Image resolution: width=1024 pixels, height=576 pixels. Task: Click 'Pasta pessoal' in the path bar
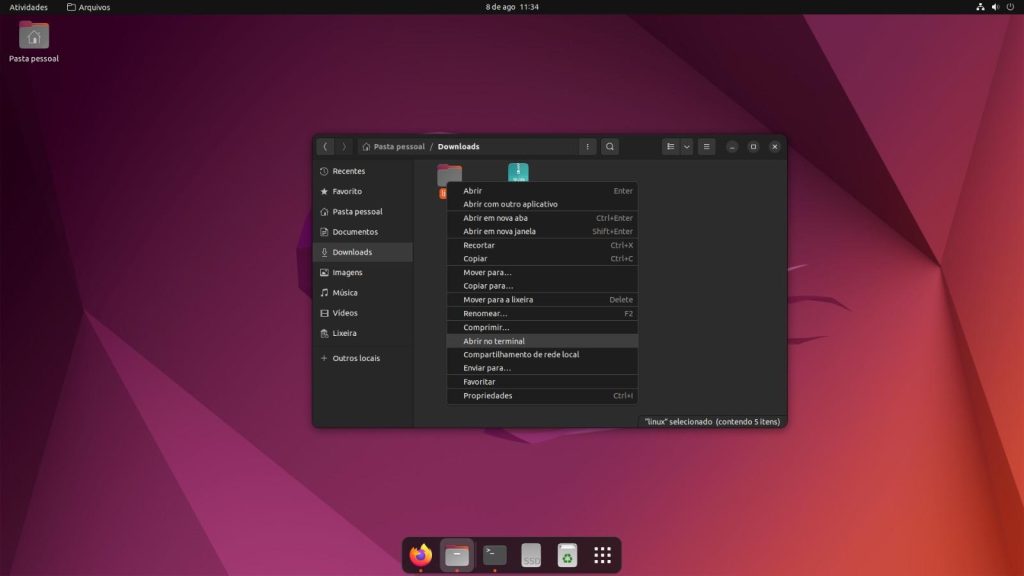[x=398, y=146]
